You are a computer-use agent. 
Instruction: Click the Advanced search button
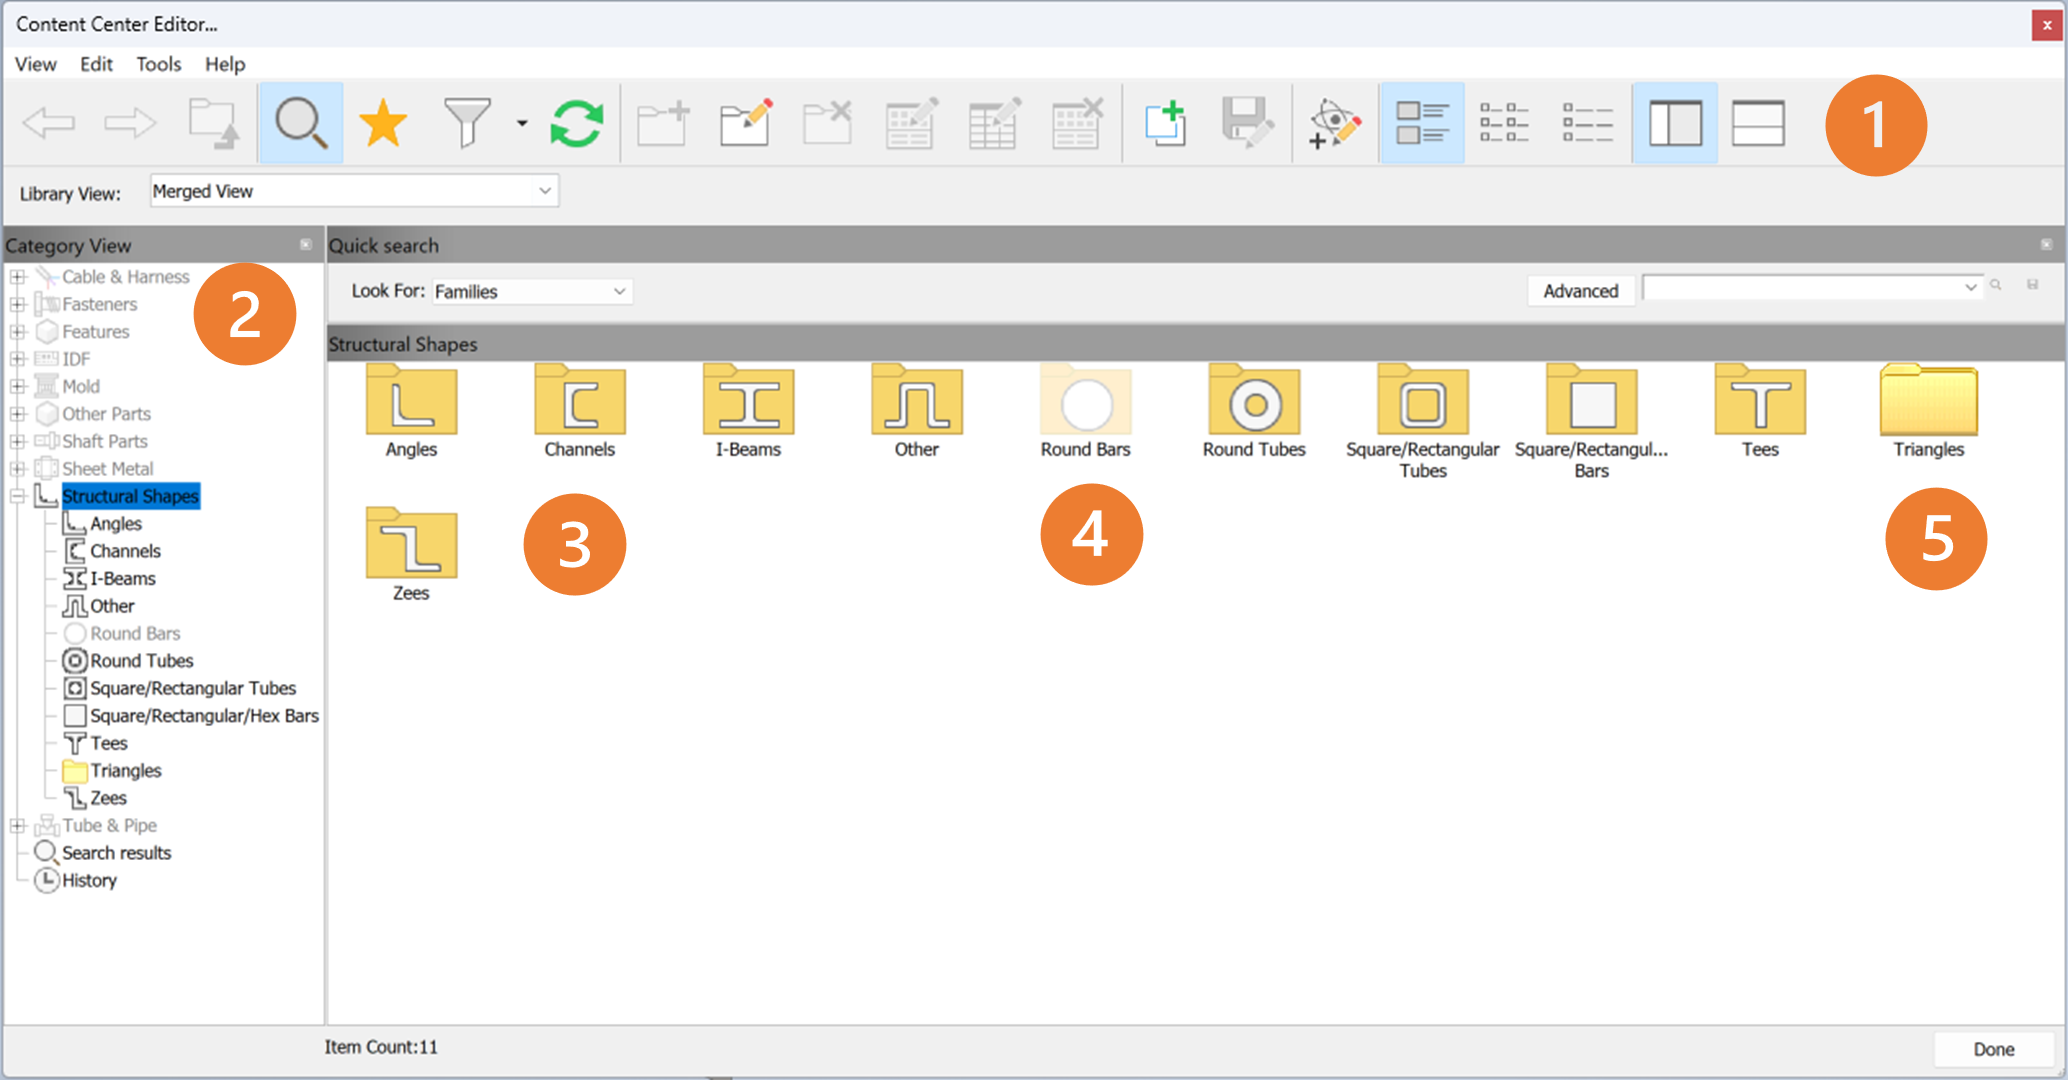pyautogui.click(x=1580, y=291)
